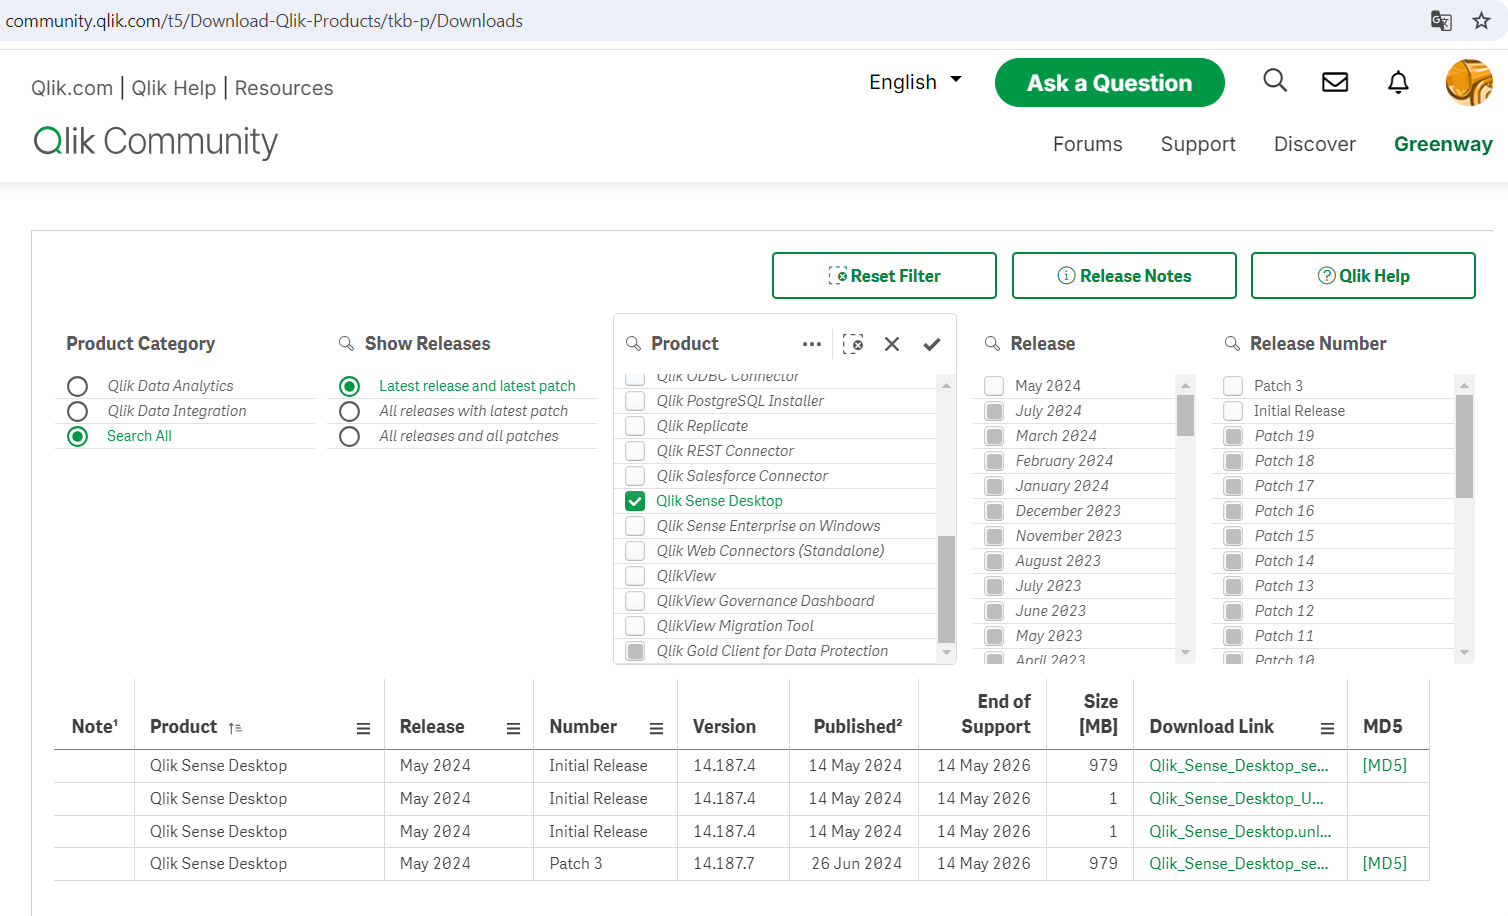The image size is (1508, 916).
Task: Open the Download Link column filter menu
Action: (1327, 726)
